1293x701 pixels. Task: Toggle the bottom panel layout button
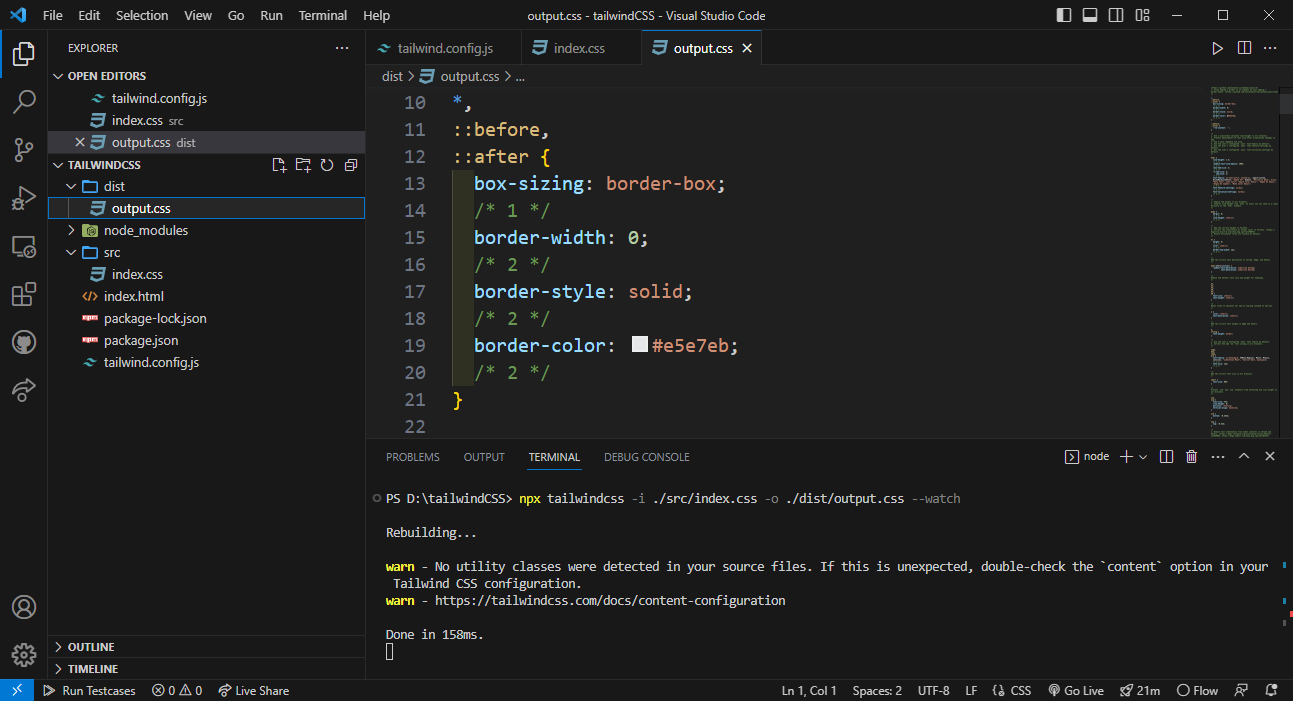pos(1089,15)
